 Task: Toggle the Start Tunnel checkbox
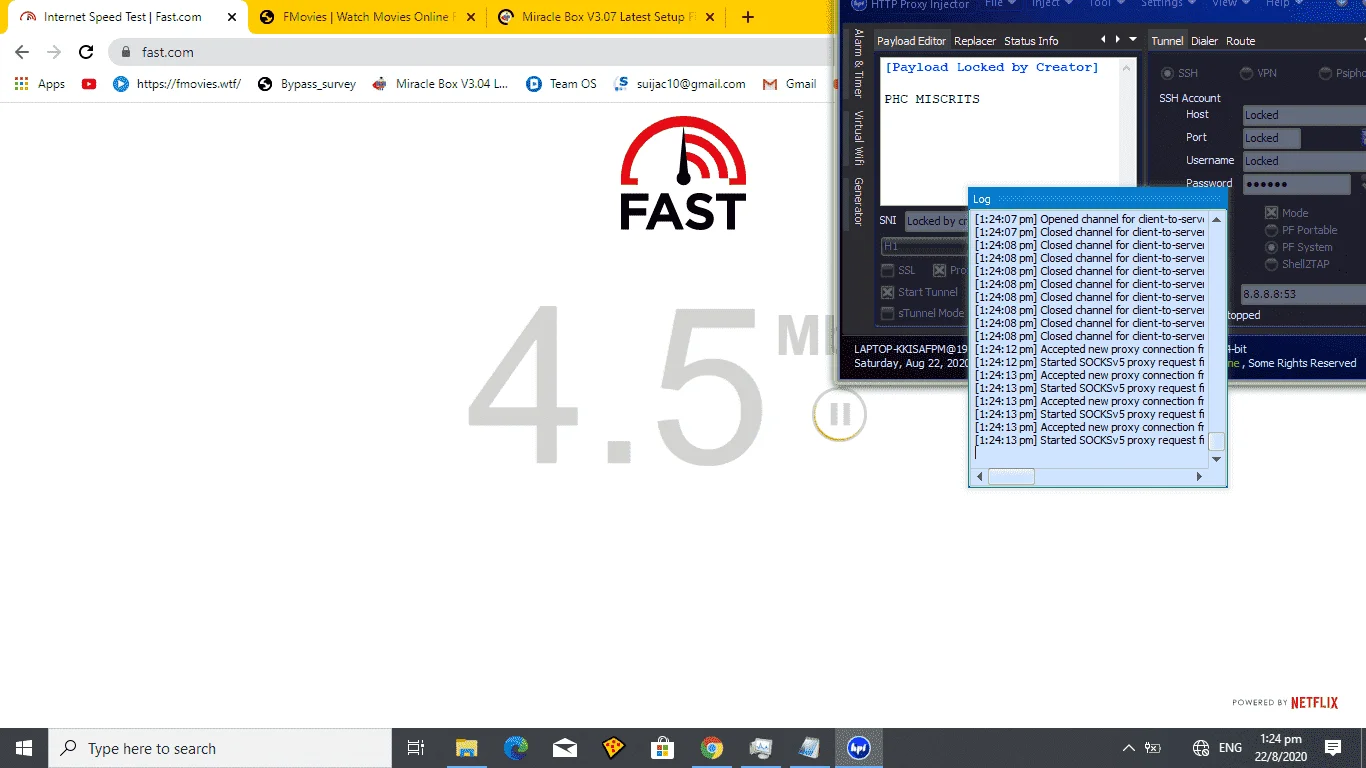pos(888,292)
